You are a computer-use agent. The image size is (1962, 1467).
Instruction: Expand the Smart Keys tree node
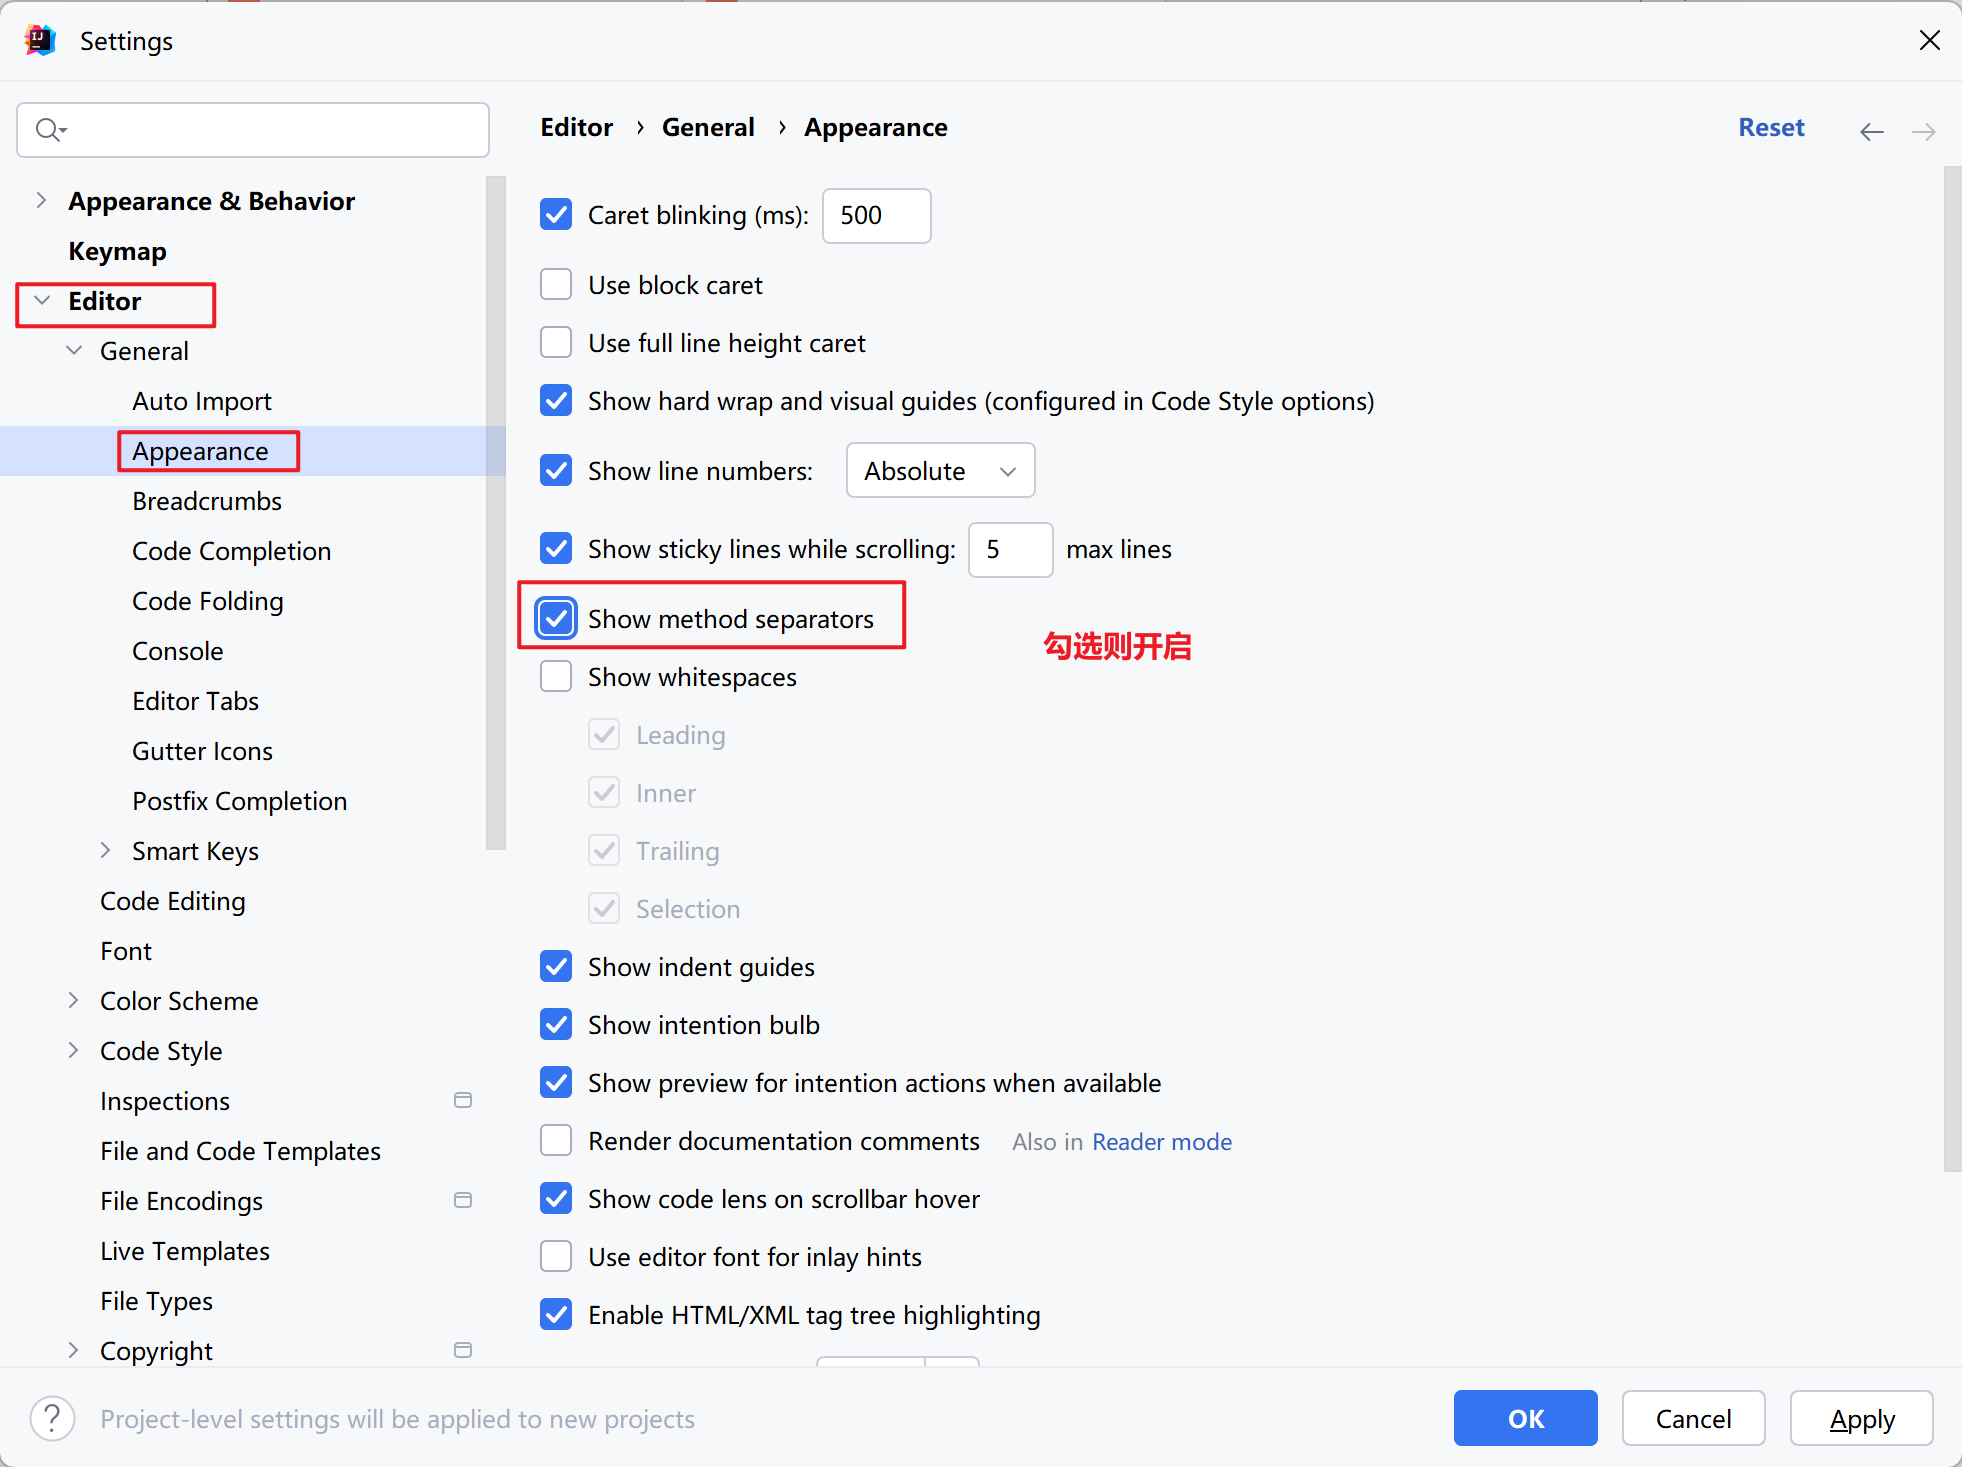click(x=105, y=850)
